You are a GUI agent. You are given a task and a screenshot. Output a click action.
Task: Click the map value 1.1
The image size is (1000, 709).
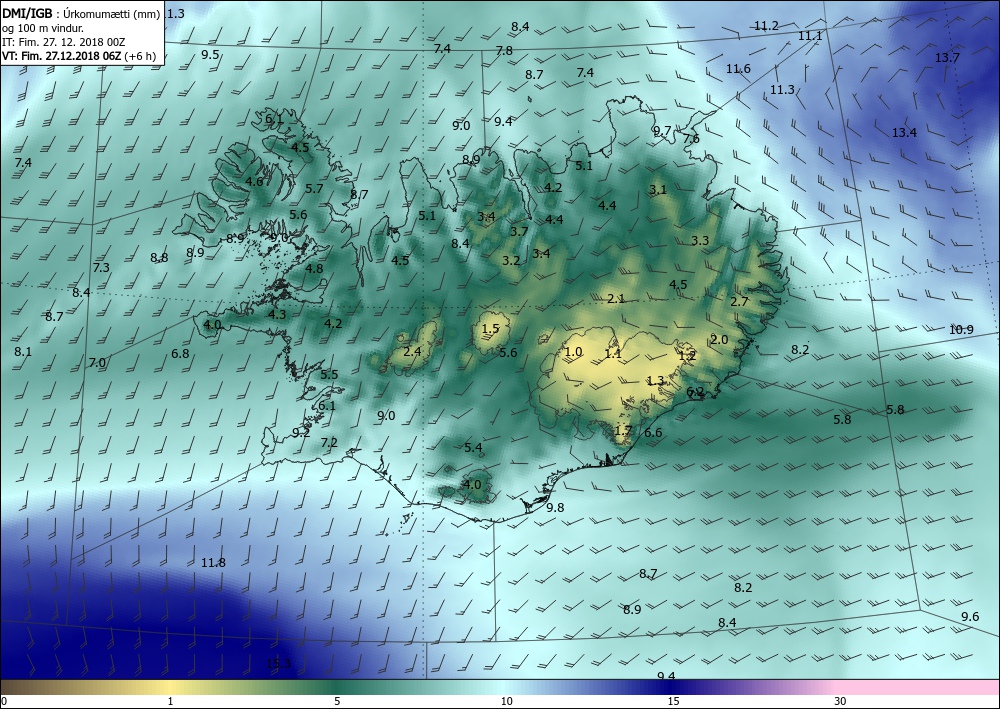point(613,354)
